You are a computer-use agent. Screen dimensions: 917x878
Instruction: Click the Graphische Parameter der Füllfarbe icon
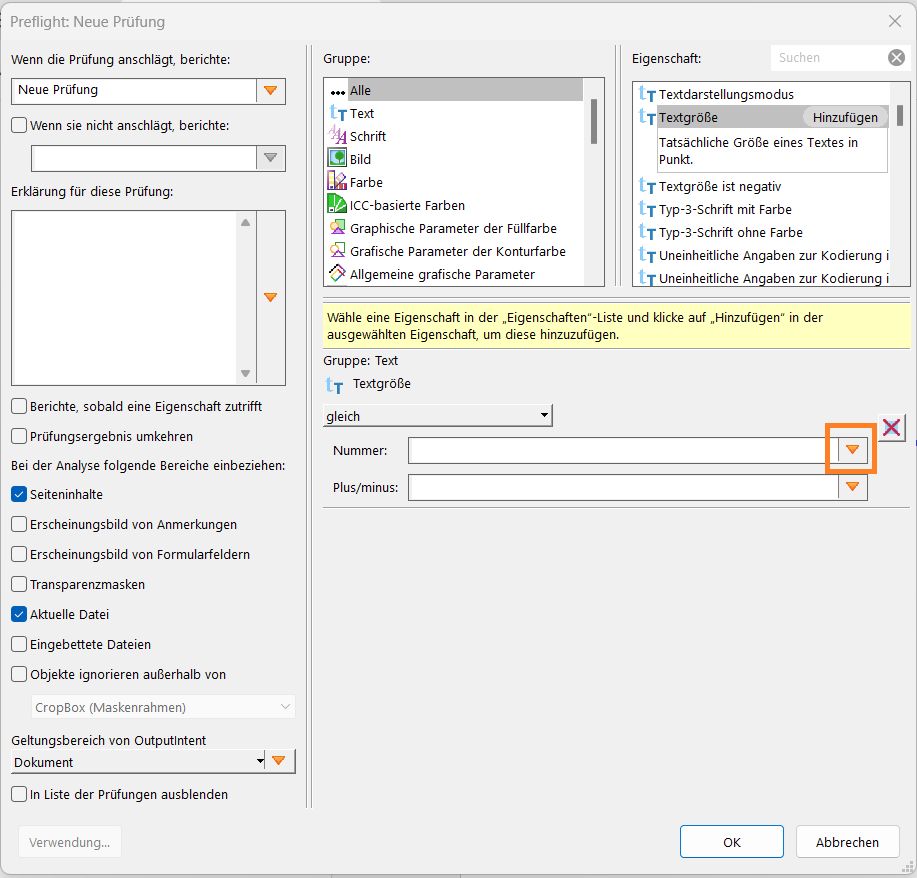(337, 228)
